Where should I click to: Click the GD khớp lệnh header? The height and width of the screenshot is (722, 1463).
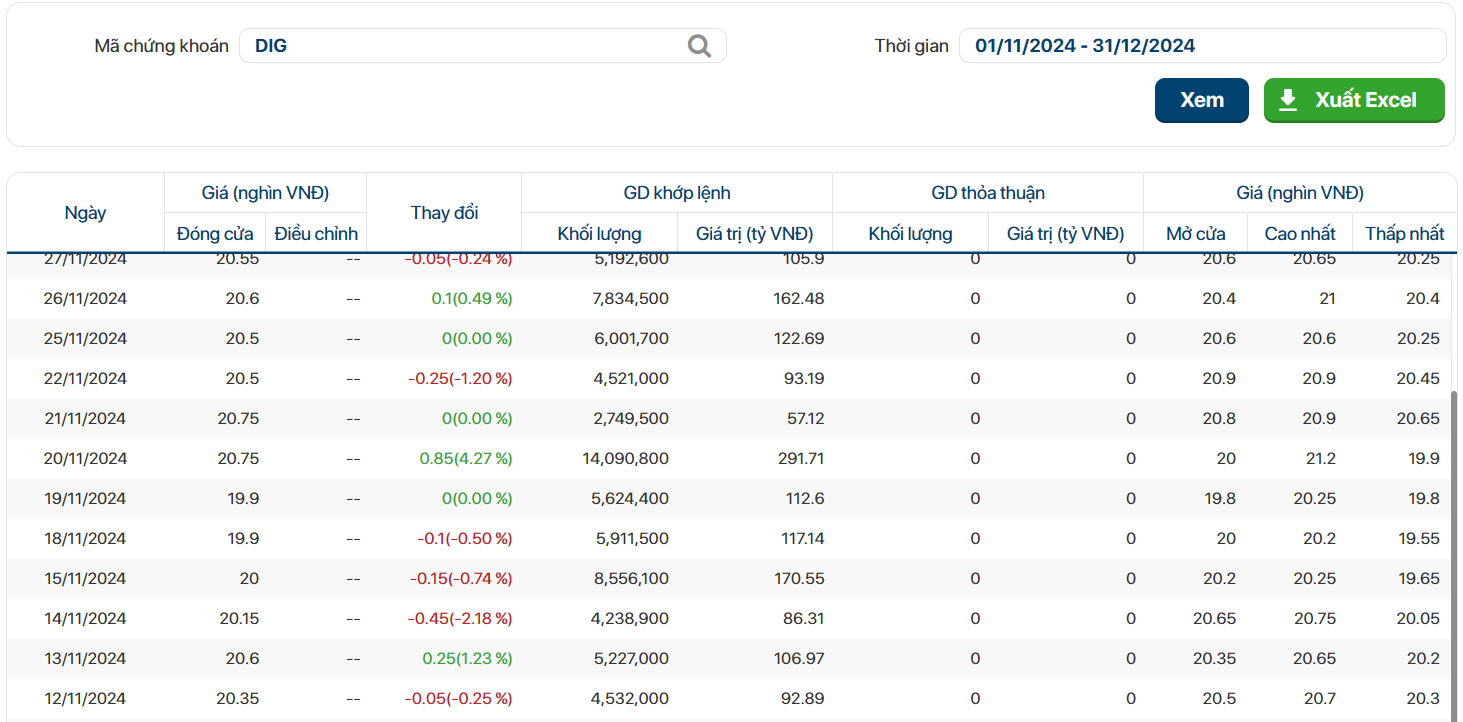676,193
